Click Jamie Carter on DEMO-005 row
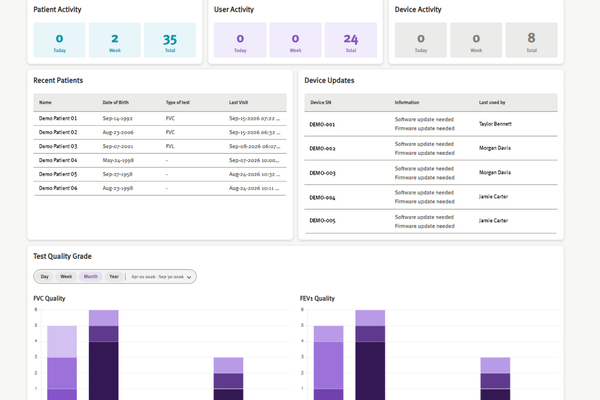This screenshot has height=400, width=600. point(493,220)
